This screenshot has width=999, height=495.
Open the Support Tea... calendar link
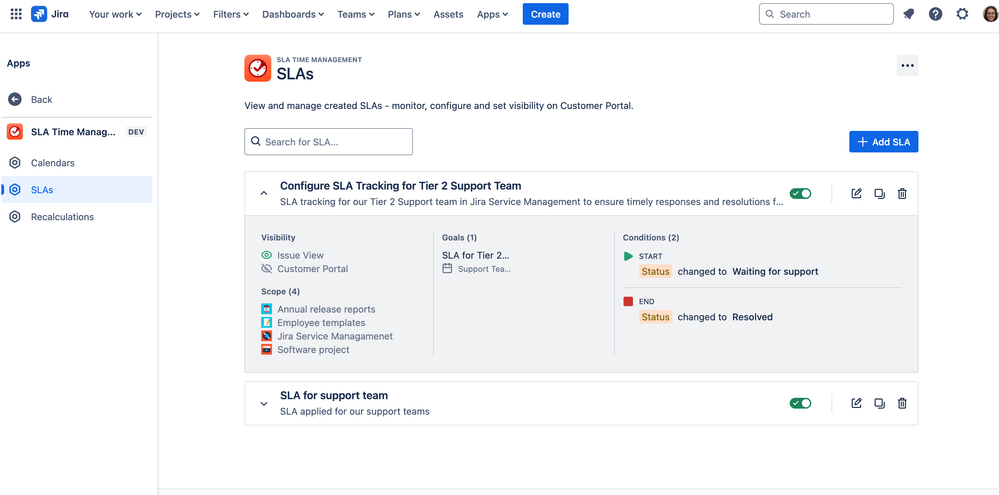(484, 269)
